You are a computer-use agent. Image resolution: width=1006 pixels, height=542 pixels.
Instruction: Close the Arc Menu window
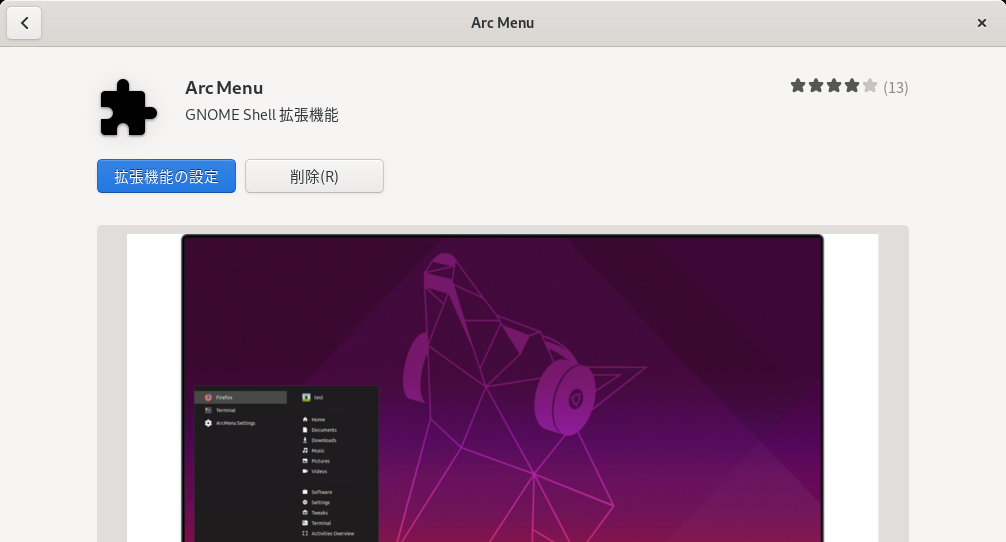click(x=982, y=23)
